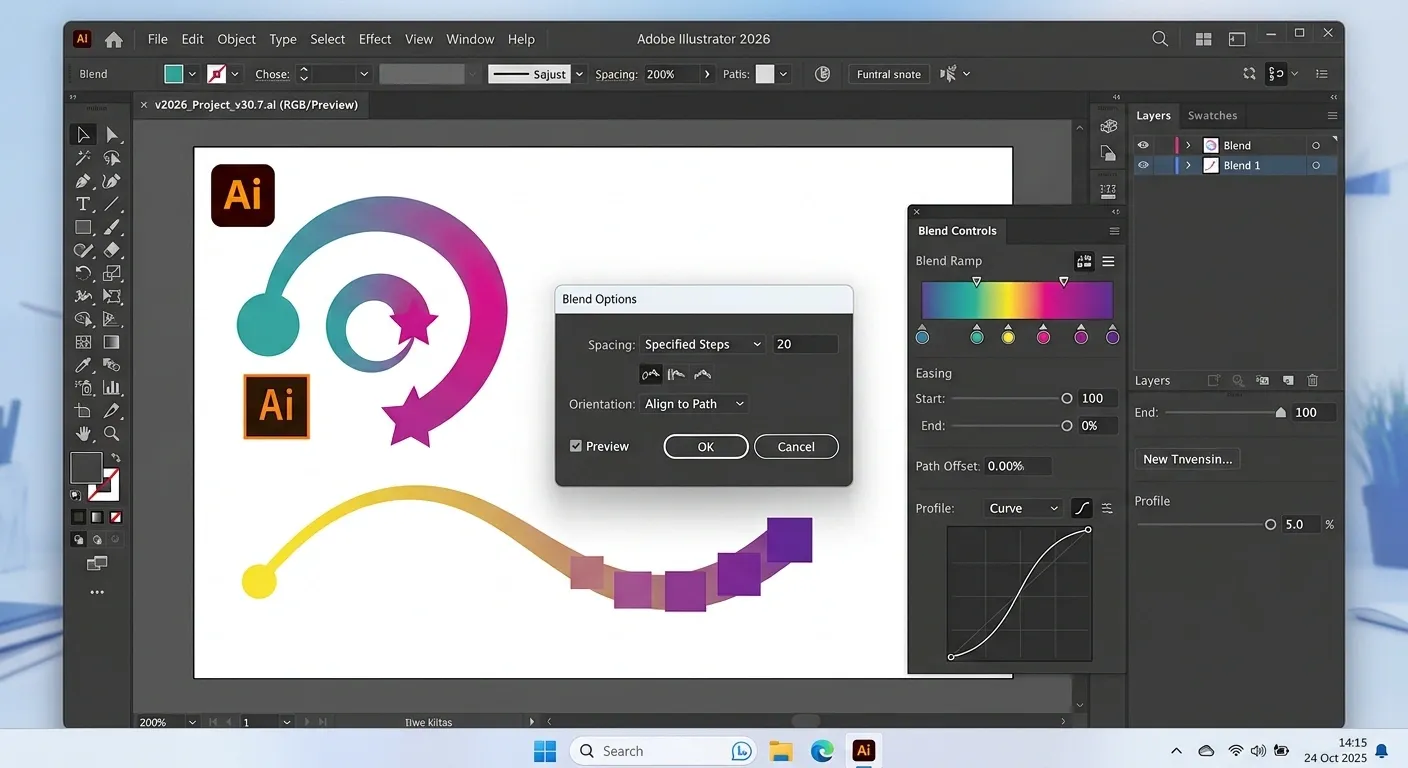Expand the Blend layer chevron

pos(1188,145)
